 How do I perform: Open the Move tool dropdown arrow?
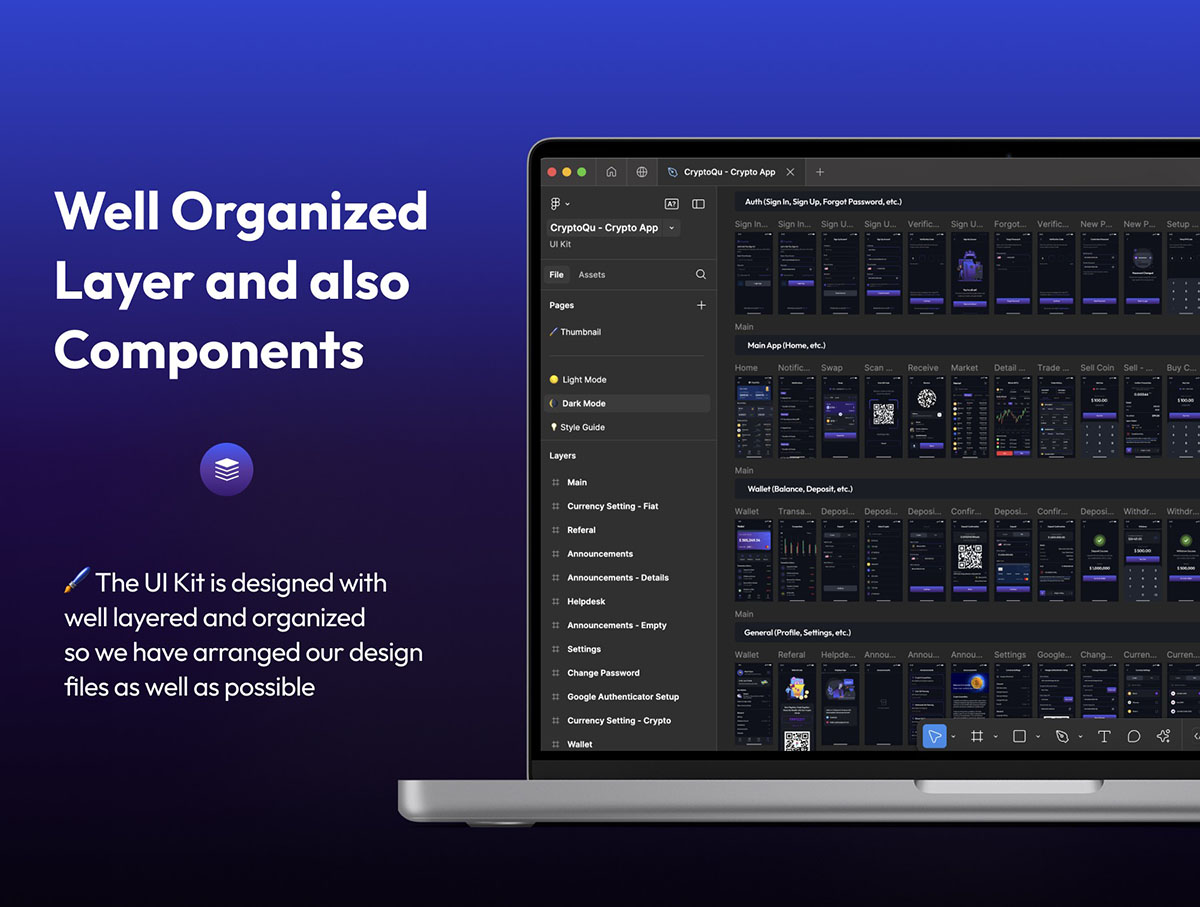pyautogui.click(x=953, y=737)
